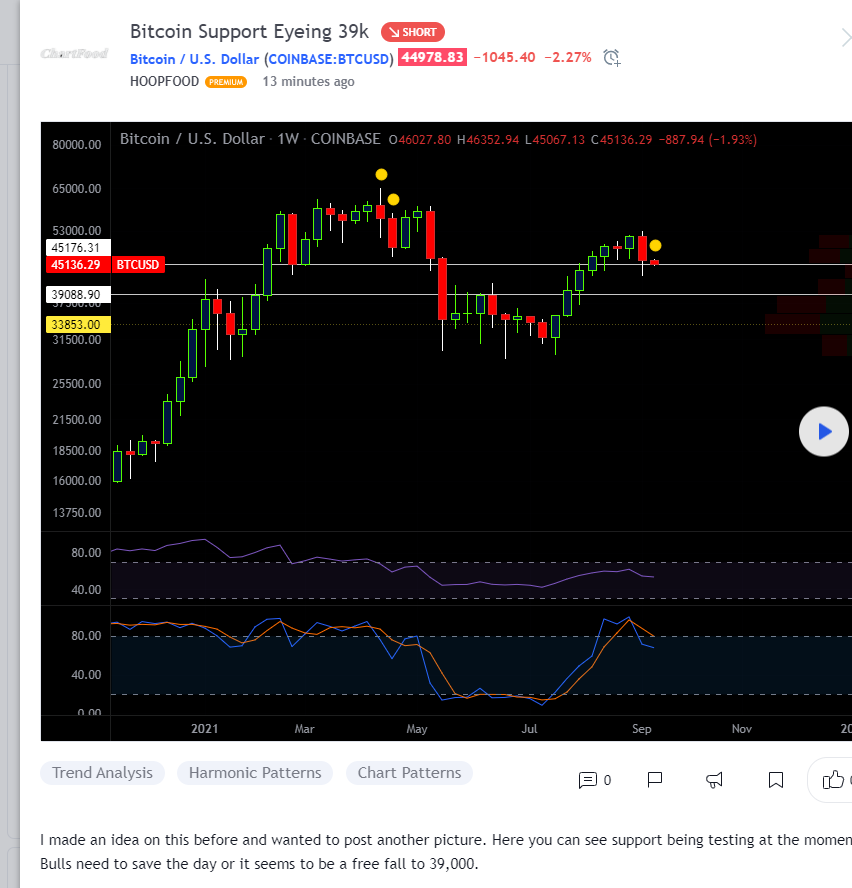Click the yellow dot marker near Sep candle
Image resolution: width=852 pixels, height=888 pixels.
click(x=655, y=245)
